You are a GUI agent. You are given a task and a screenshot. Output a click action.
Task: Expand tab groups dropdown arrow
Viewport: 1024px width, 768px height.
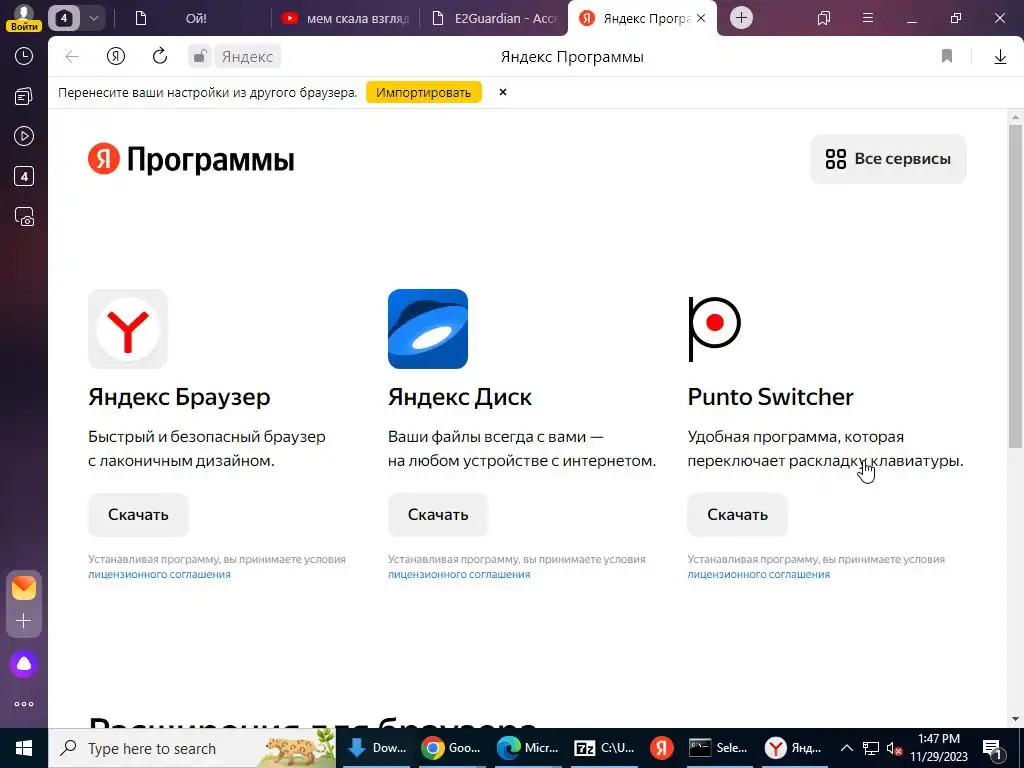(93, 18)
